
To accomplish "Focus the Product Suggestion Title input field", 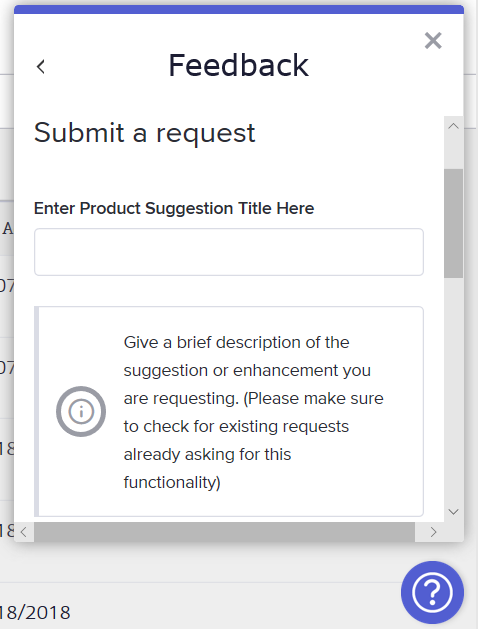I will click(229, 252).
